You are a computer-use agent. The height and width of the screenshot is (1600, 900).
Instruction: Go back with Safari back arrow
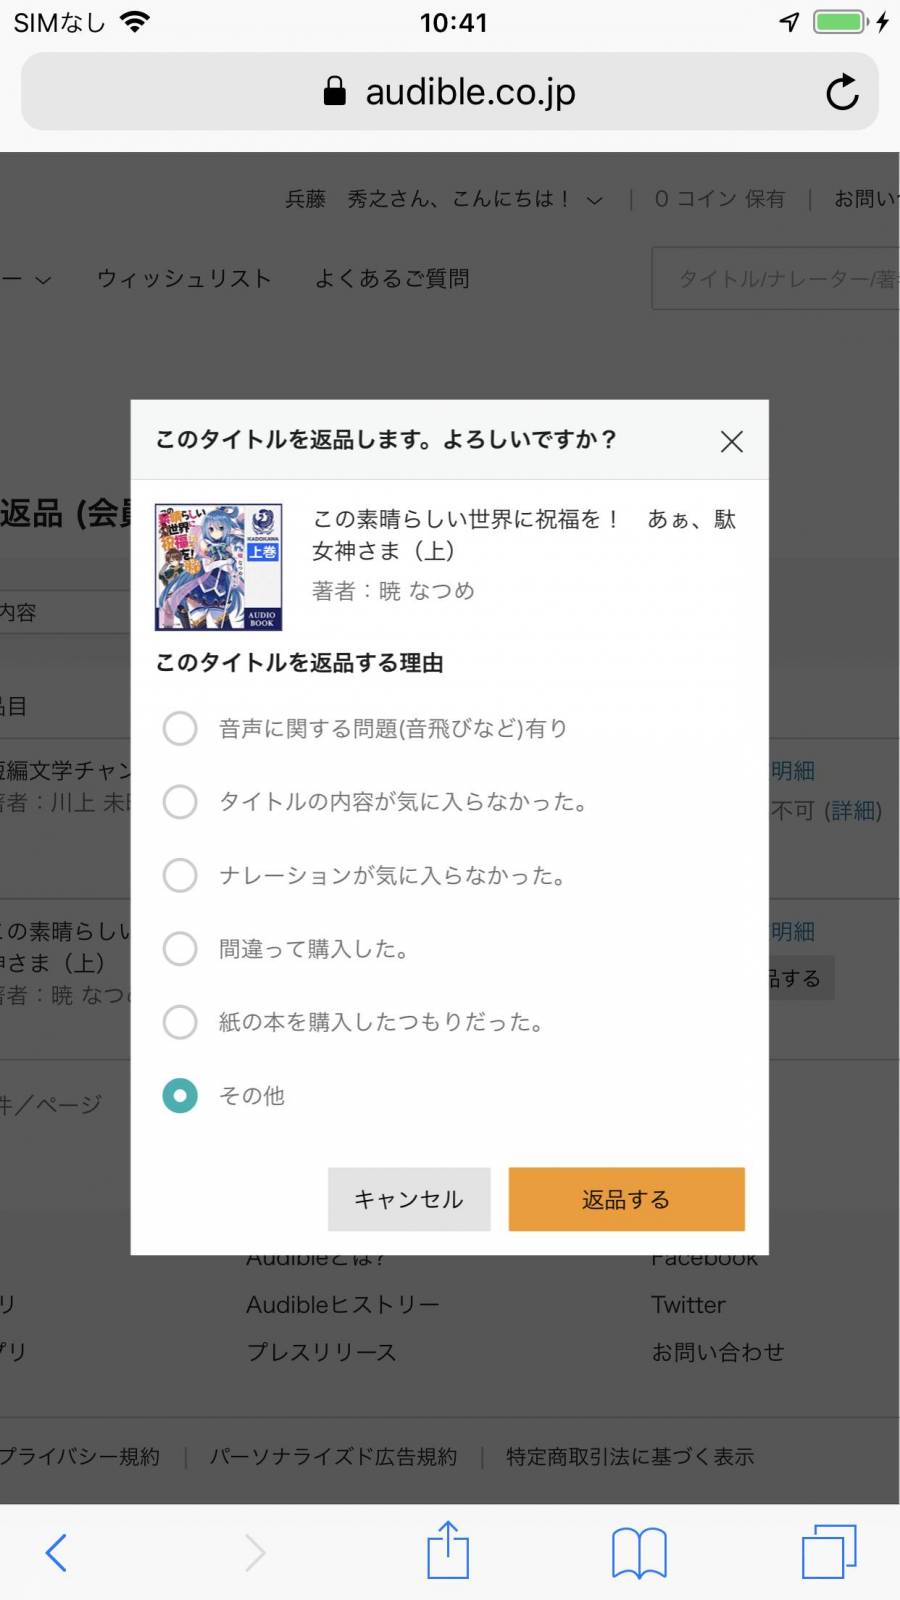click(56, 1553)
